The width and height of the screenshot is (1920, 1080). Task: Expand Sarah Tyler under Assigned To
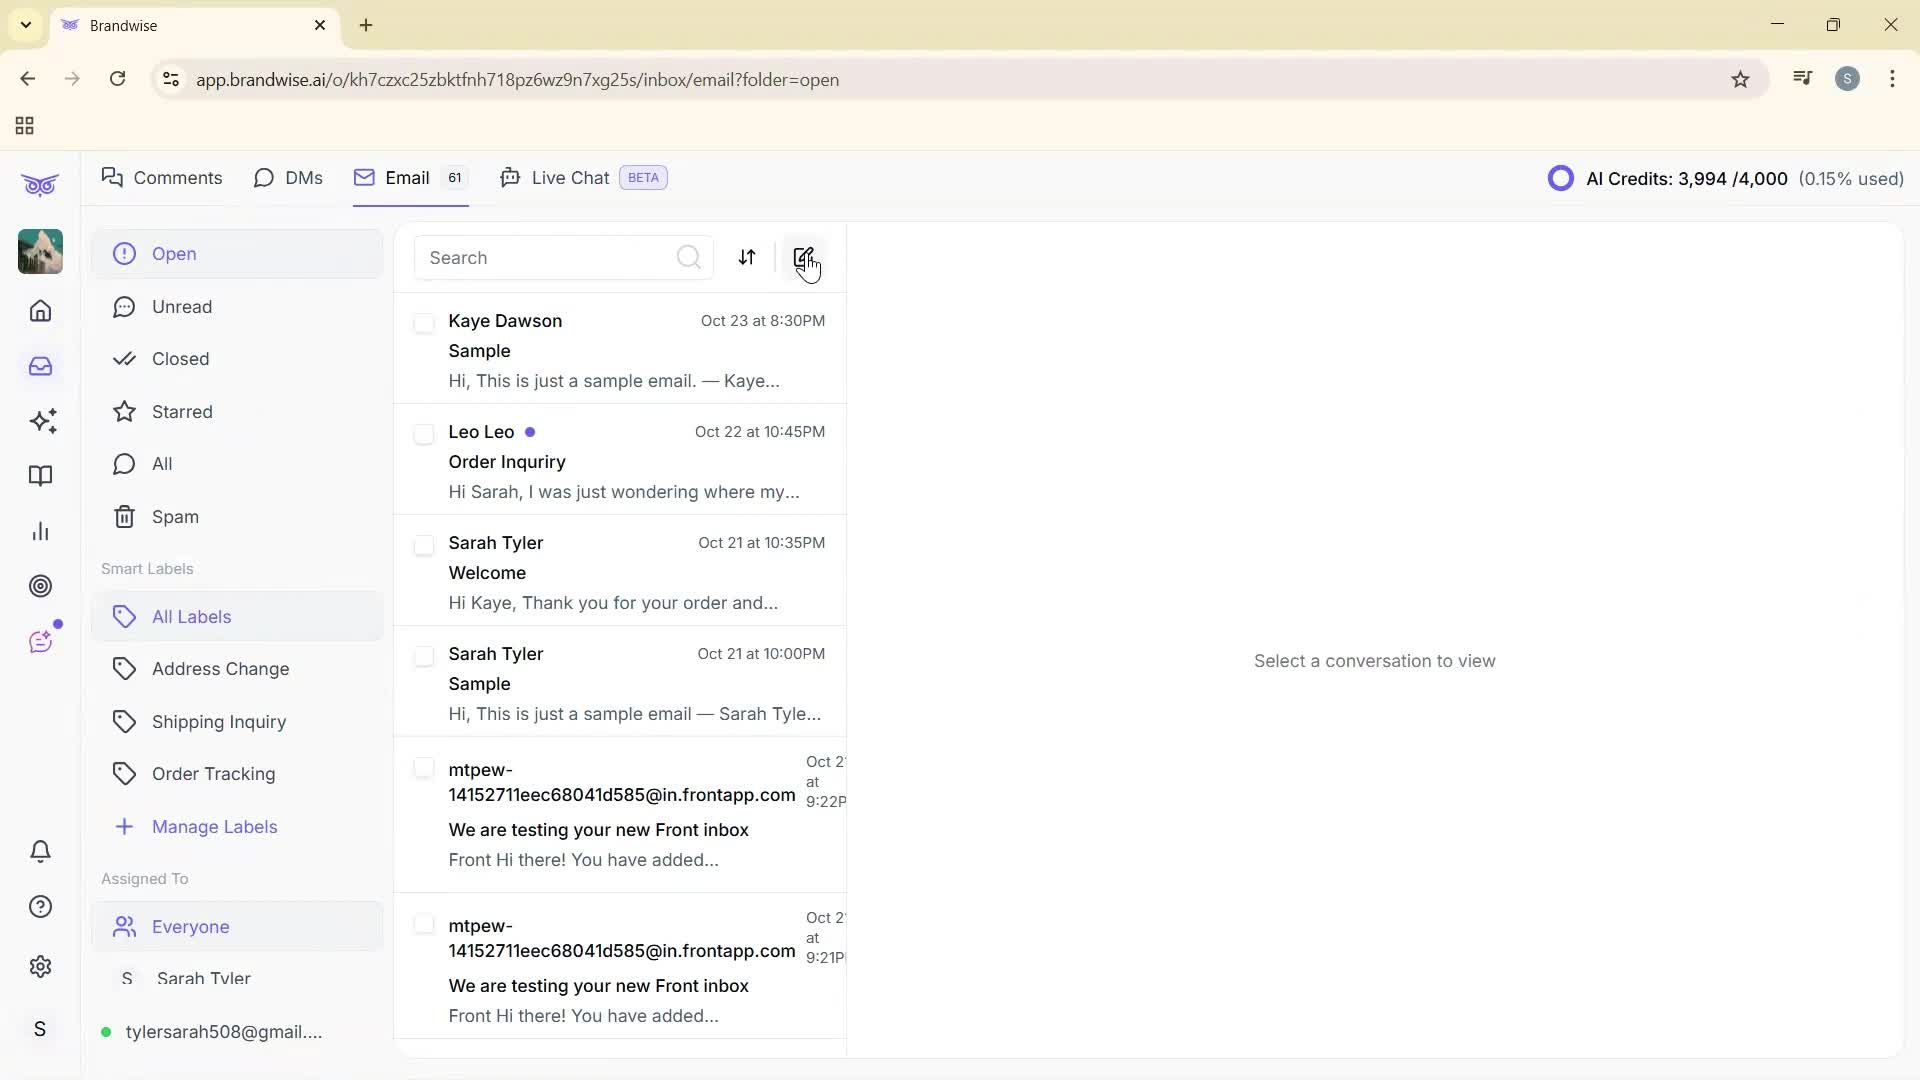tap(203, 978)
